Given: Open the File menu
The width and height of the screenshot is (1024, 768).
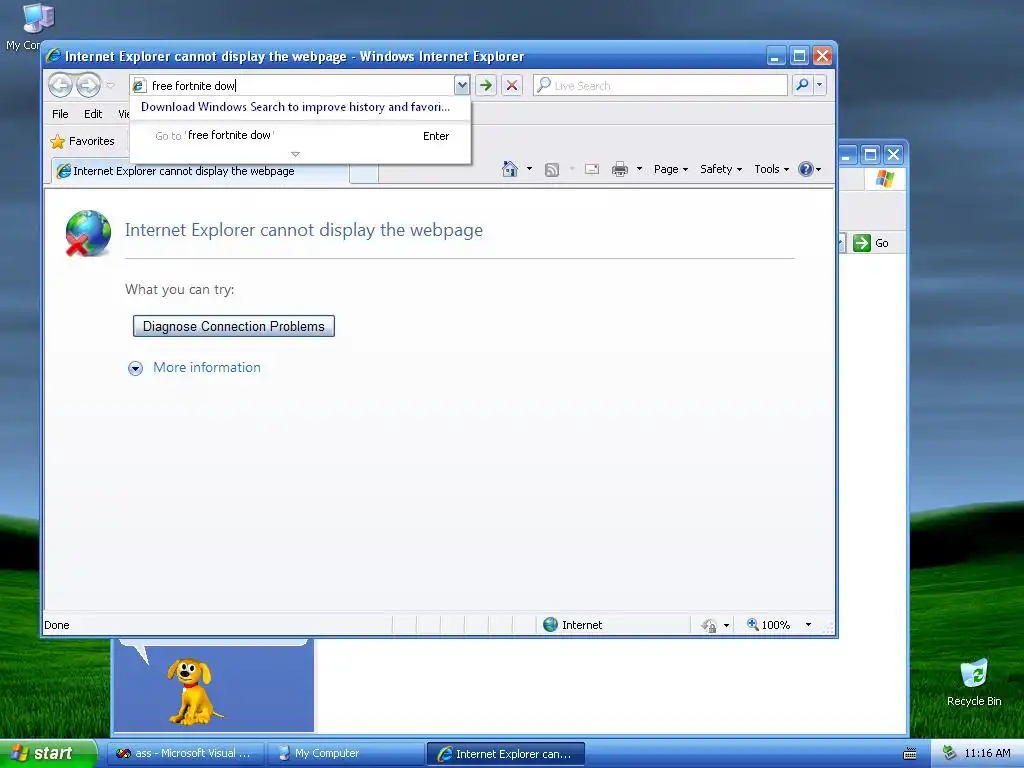Looking at the screenshot, I should pyautogui.click(x=60, y=114).
